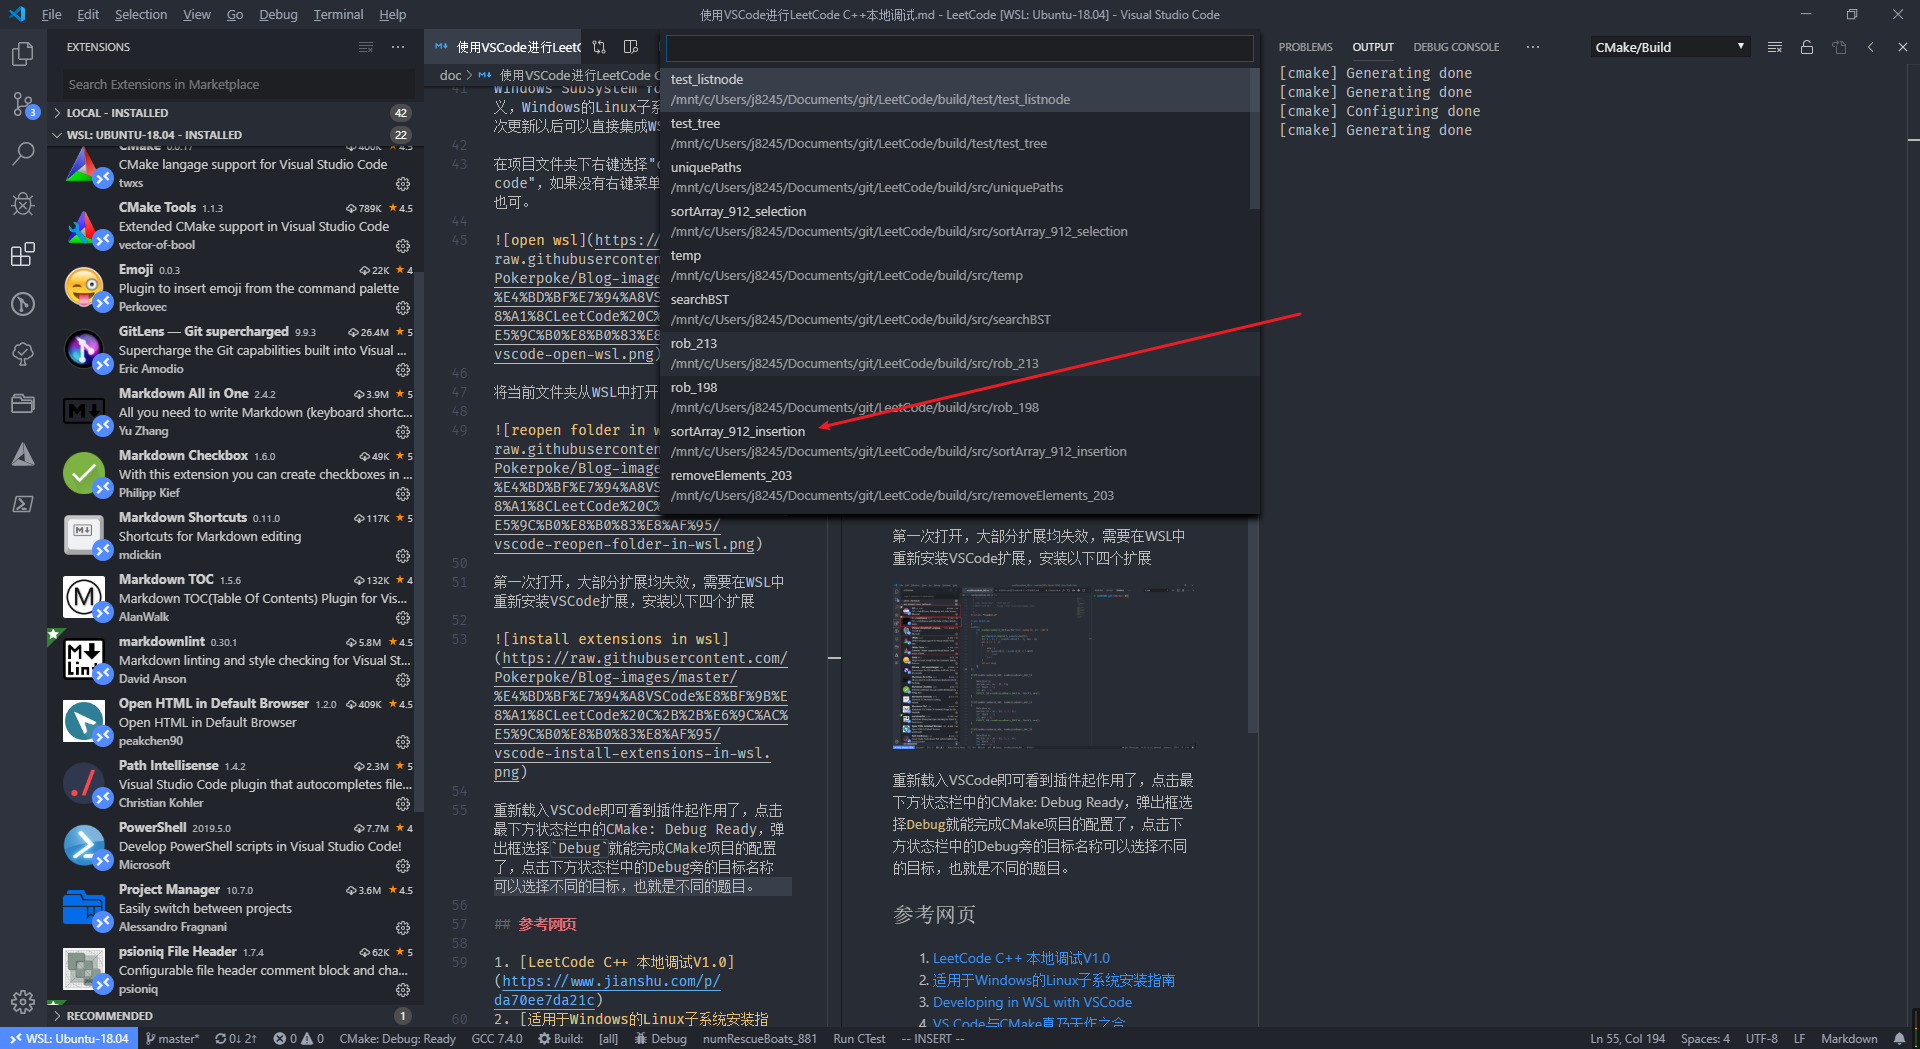Viewport: 1920px width, 1049px height.
Task: Click the errors and warnings status indicator
Action: tap(297, 1039)
